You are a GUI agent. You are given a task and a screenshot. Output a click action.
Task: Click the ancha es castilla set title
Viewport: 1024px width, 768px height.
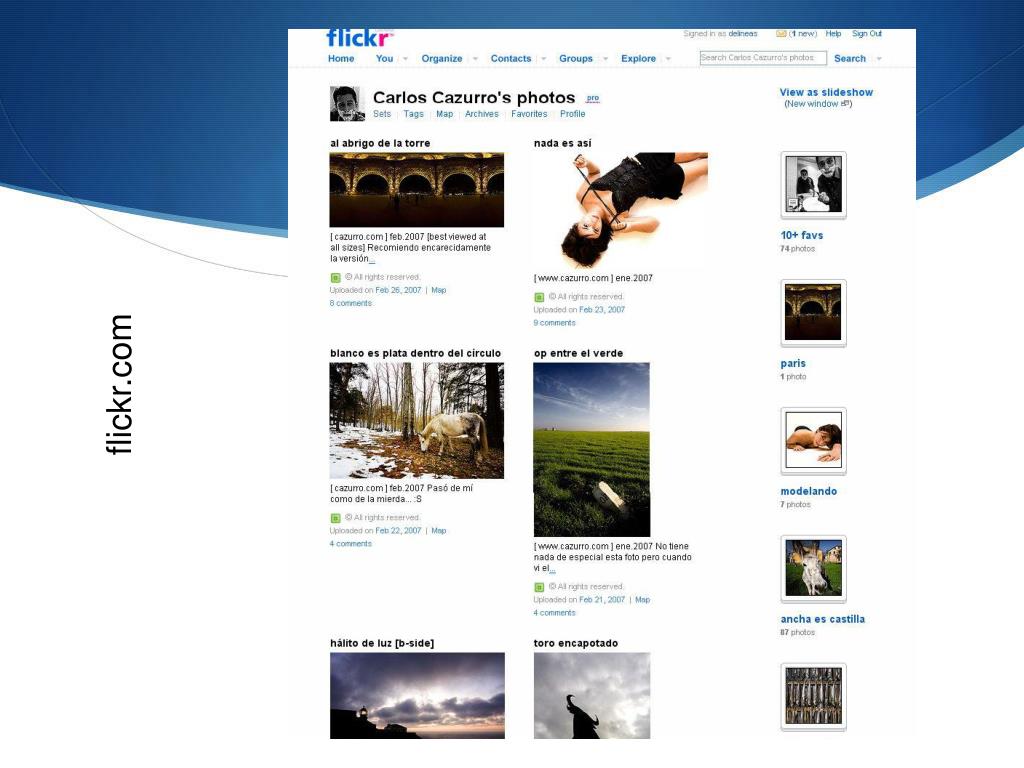pos(822,619)
